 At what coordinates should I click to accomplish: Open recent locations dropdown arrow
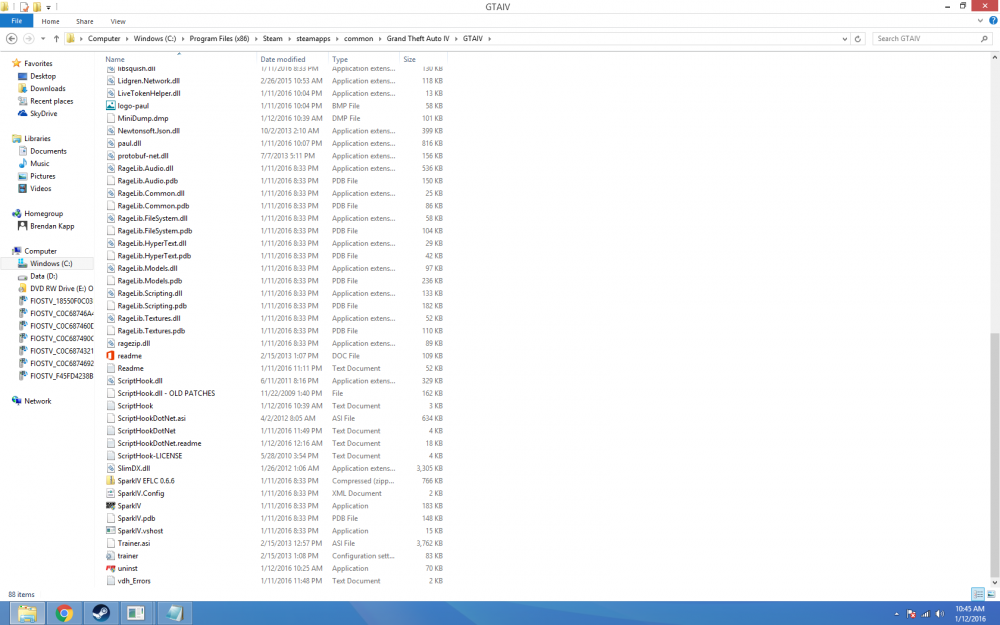pos(43,39)
